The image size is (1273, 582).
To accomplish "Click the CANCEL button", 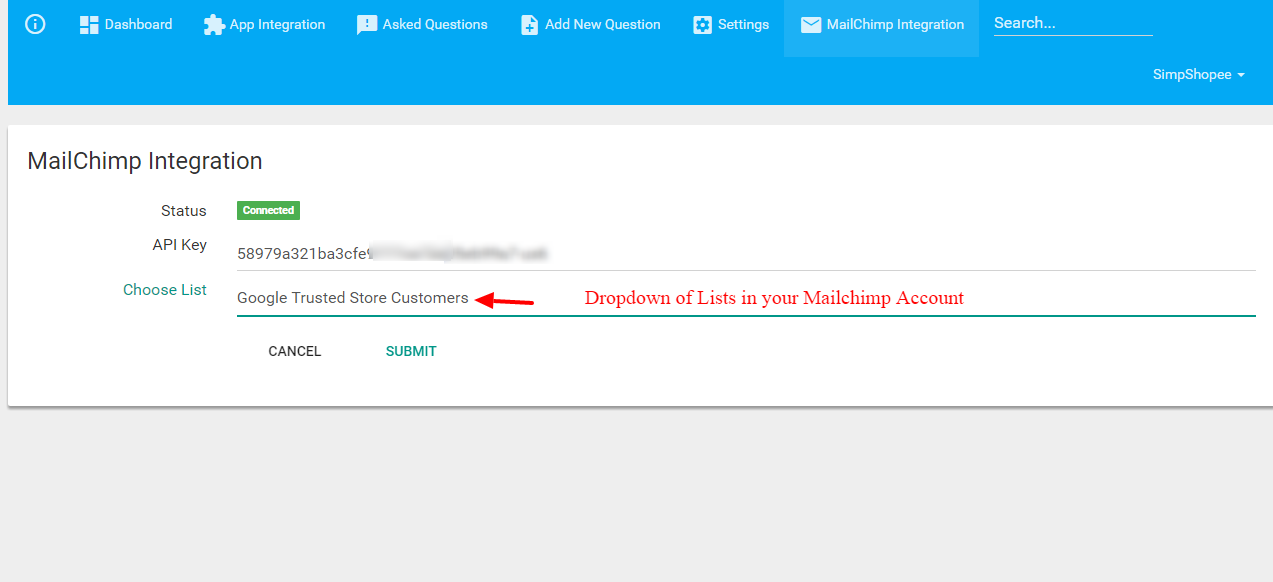I will [x=295, y=351].
